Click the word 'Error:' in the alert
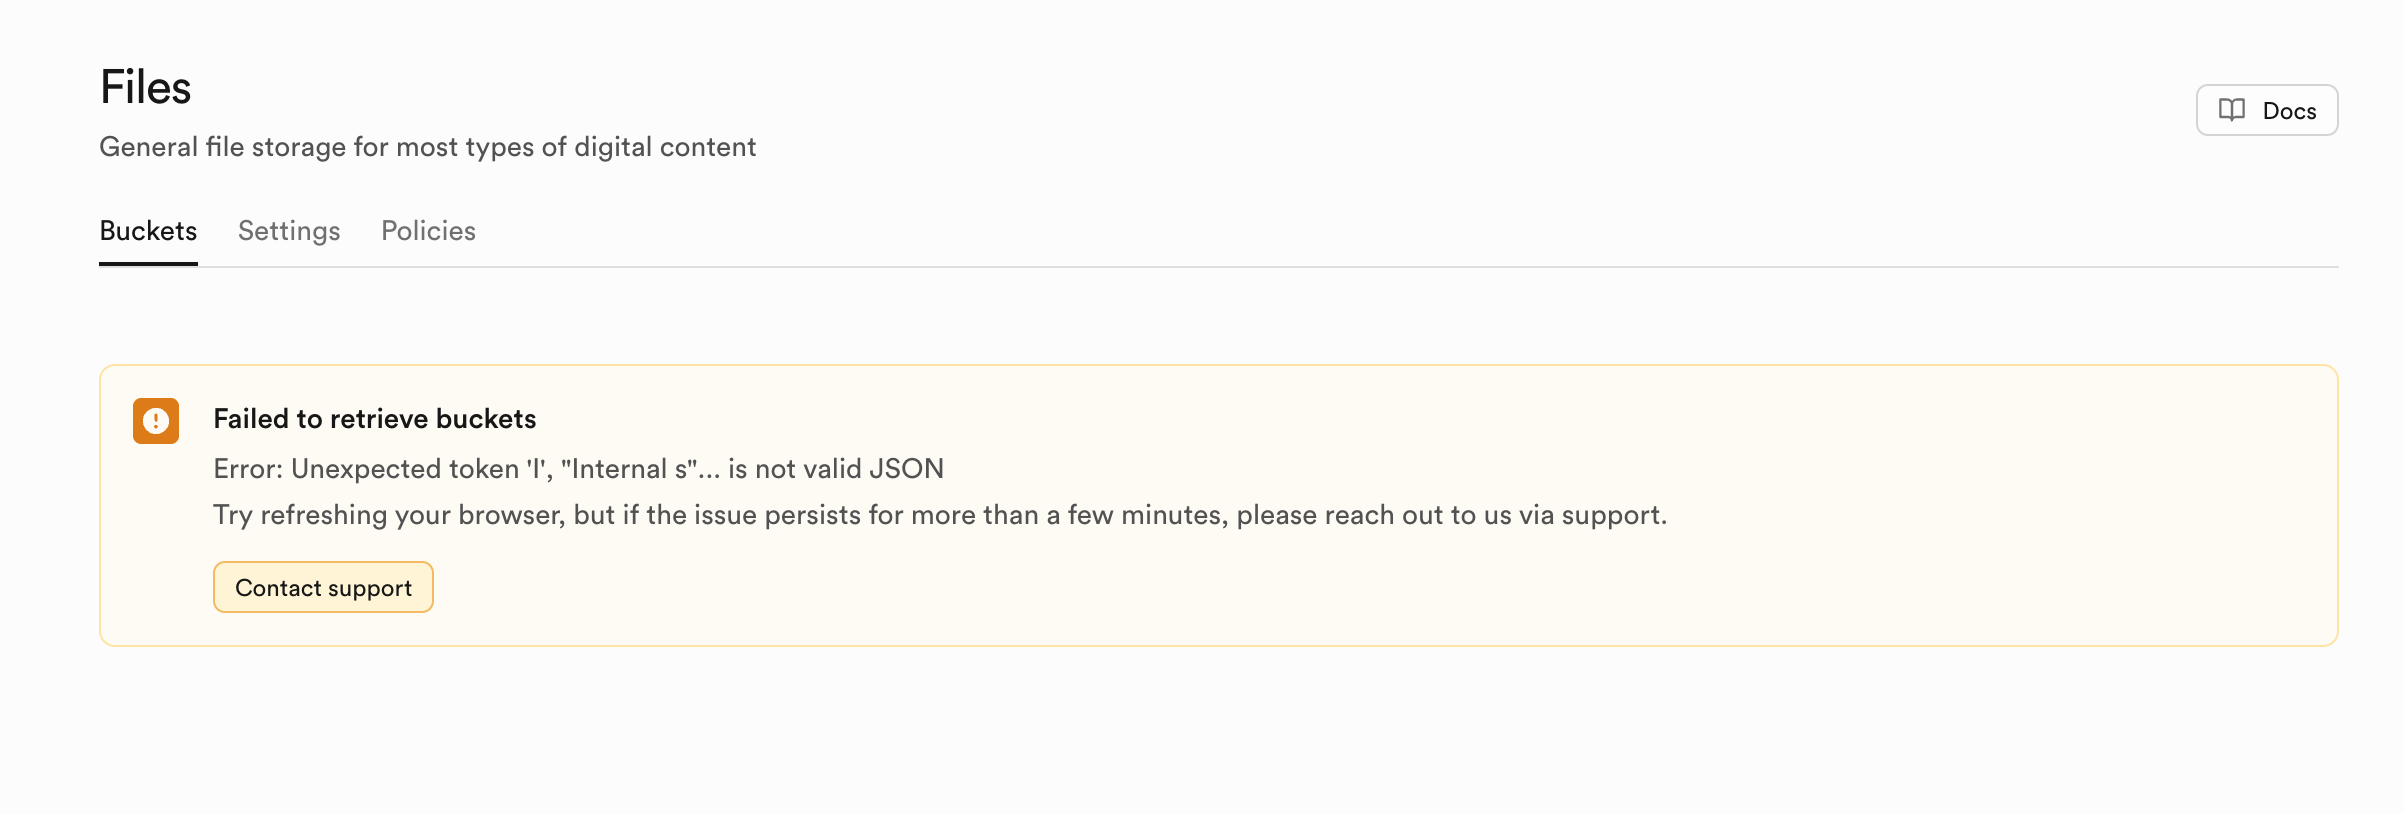The image size is (2404, 814). tap(248, 469)
